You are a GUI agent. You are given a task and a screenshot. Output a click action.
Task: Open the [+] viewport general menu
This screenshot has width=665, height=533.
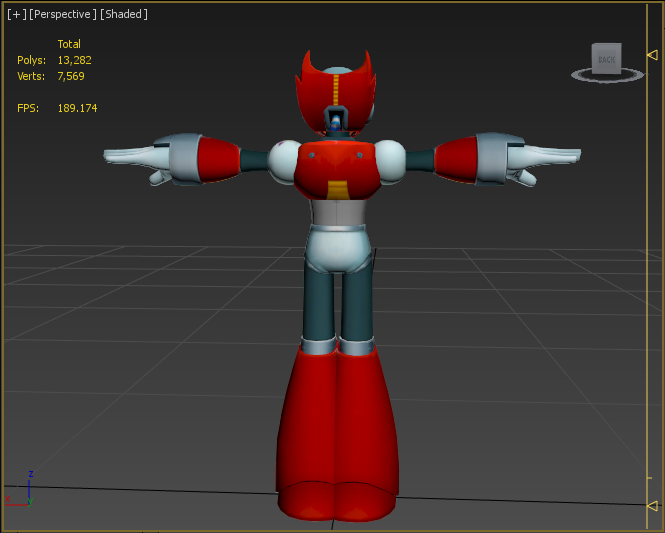point(17,14)
